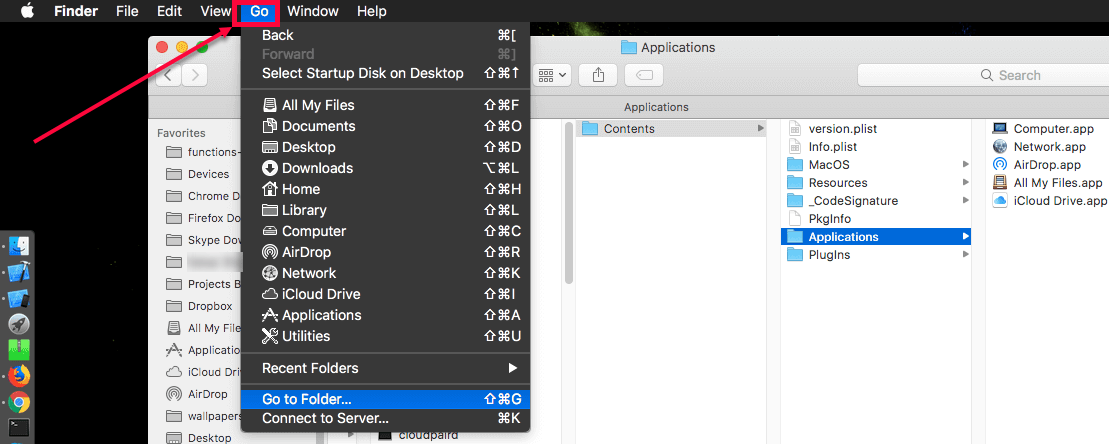Screen dimensions: 1109x445
Task: Choose Back in the Go menu
Action: (x=385, y=35)
